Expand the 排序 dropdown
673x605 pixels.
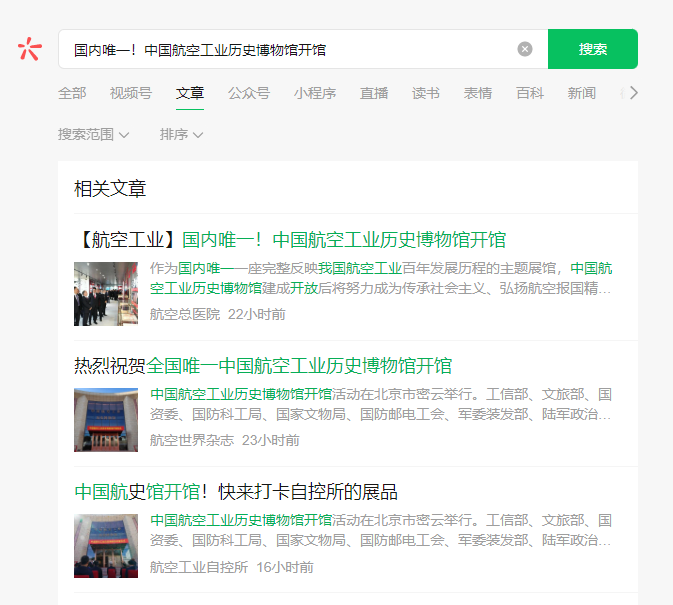[181, 135]
